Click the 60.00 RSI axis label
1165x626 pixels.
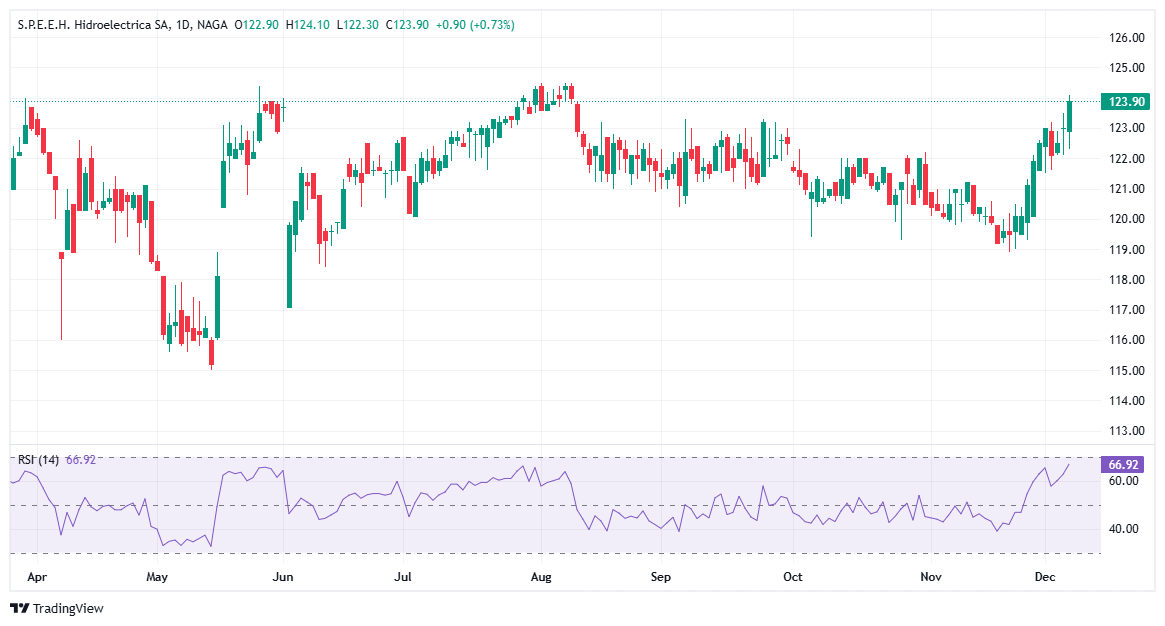click(1123, 481)
